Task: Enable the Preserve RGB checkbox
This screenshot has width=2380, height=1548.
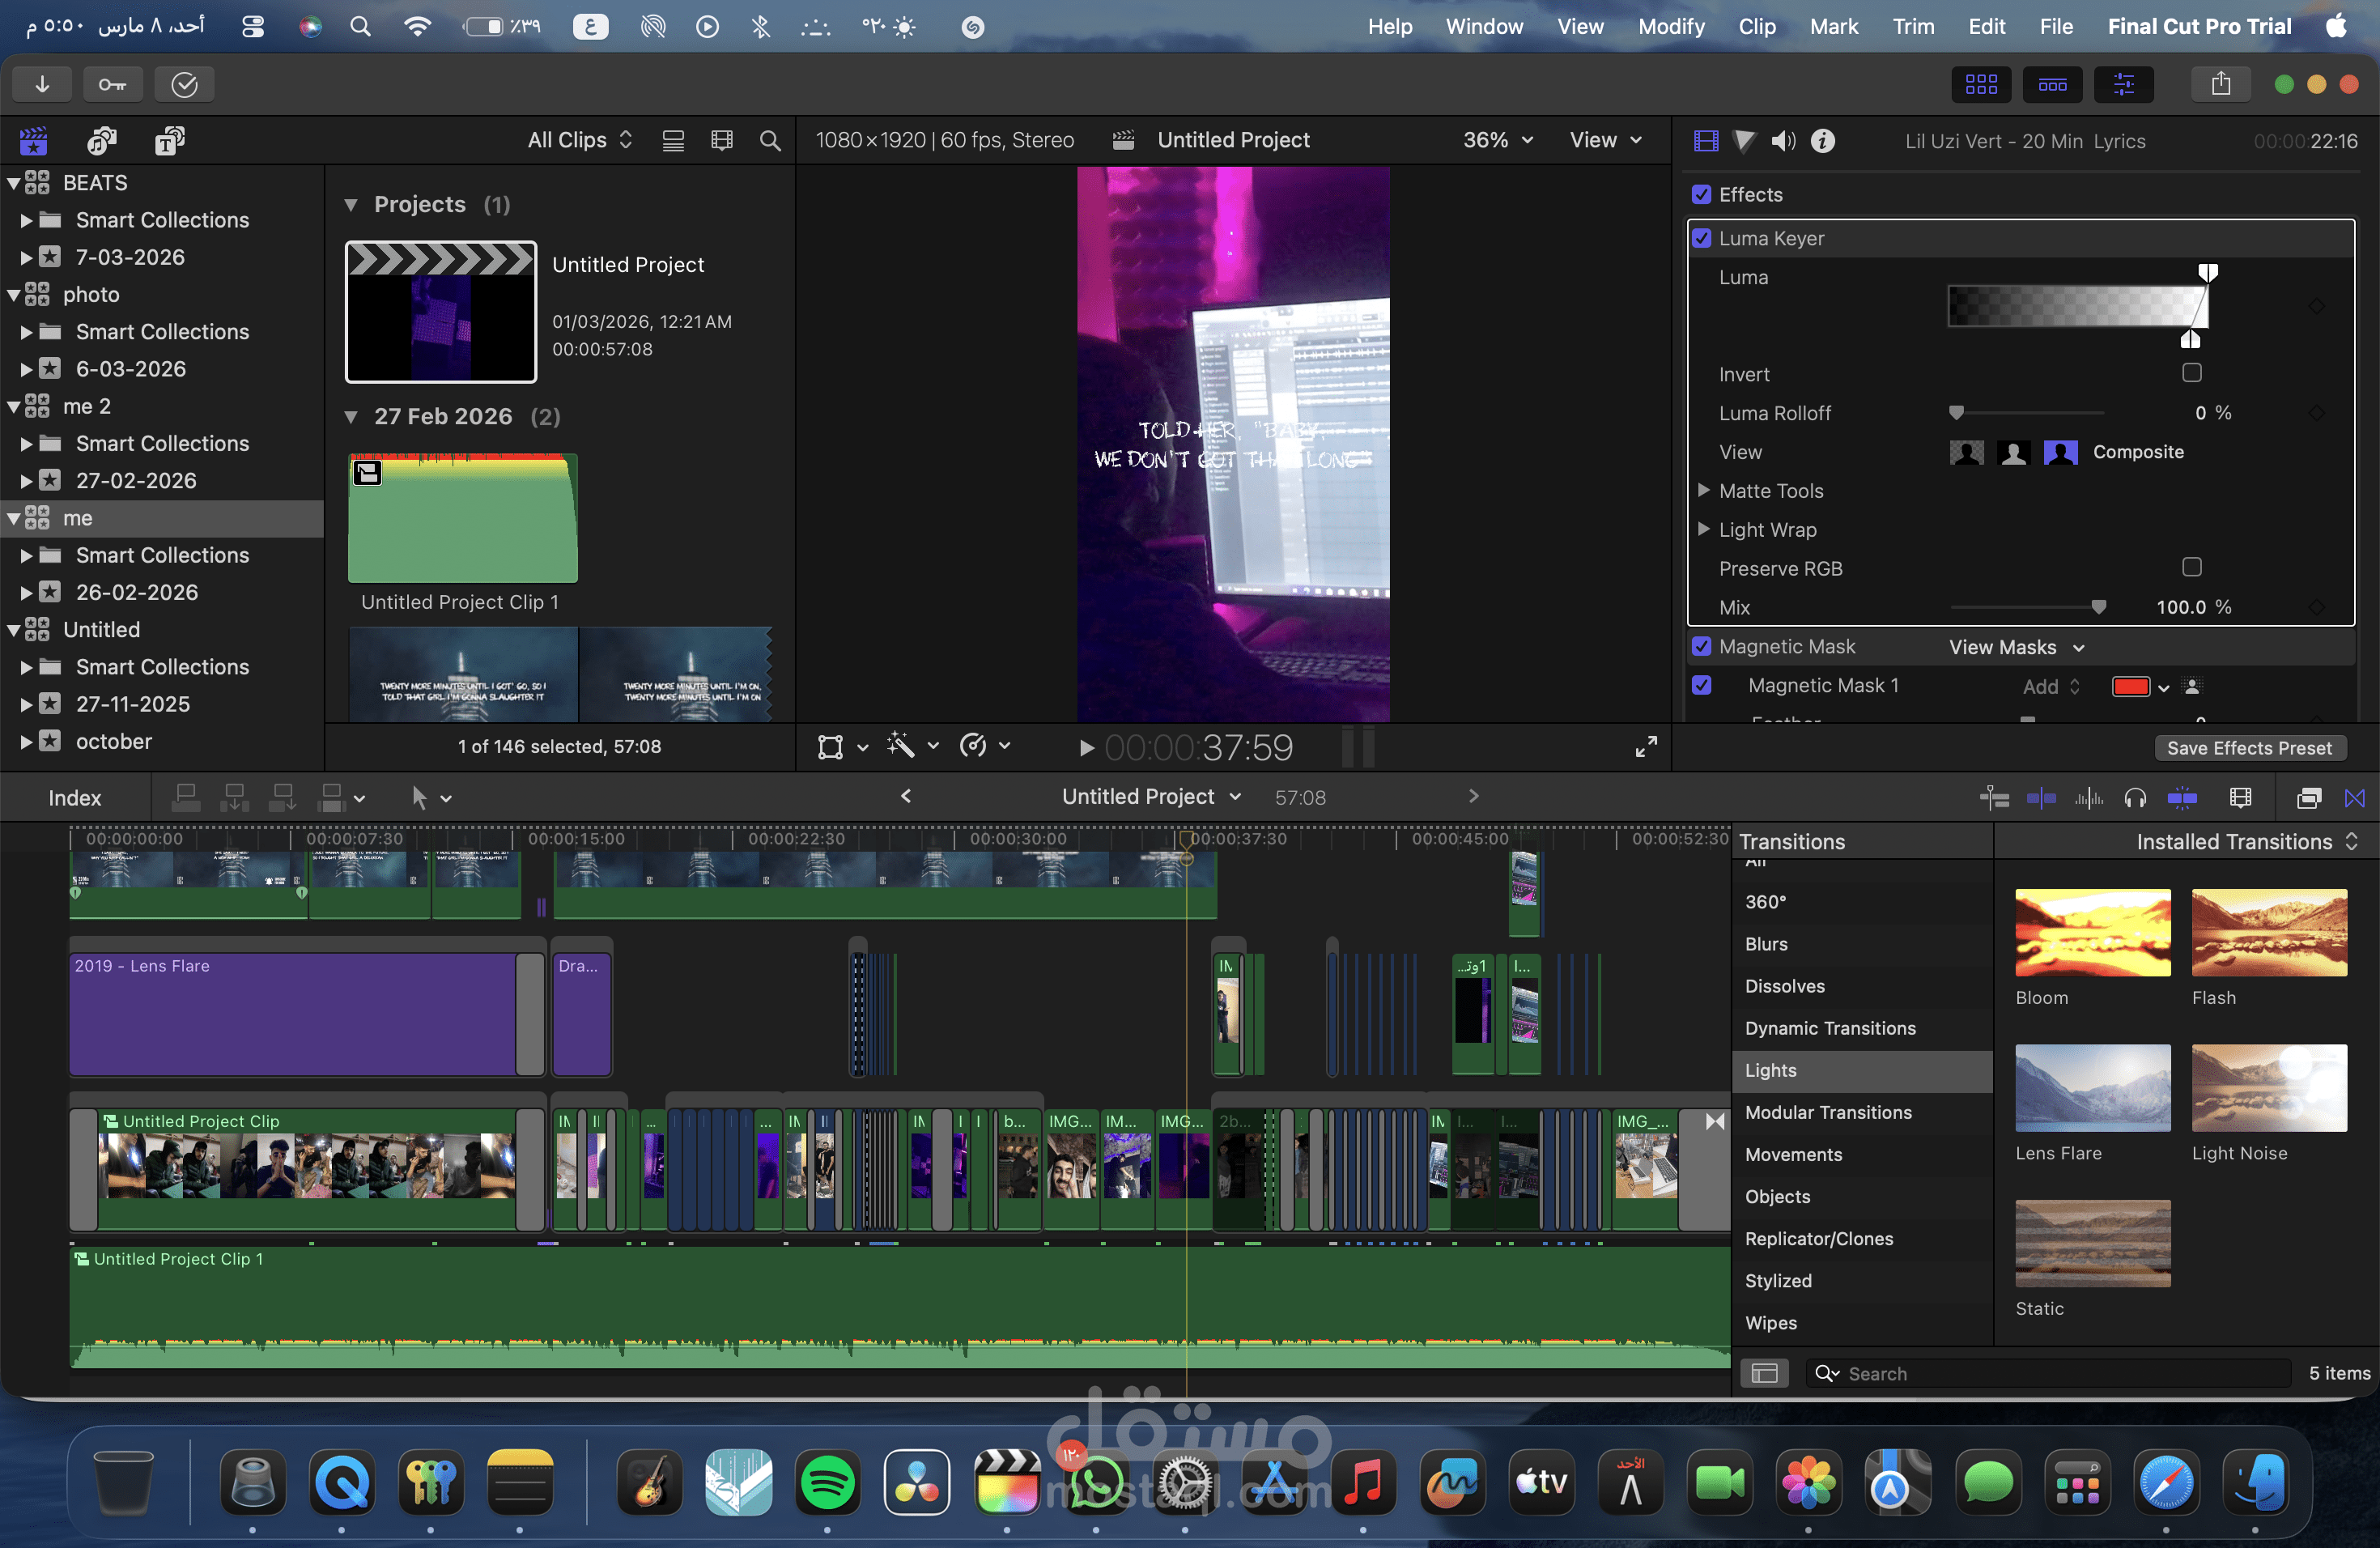Action: [2191, 567]
